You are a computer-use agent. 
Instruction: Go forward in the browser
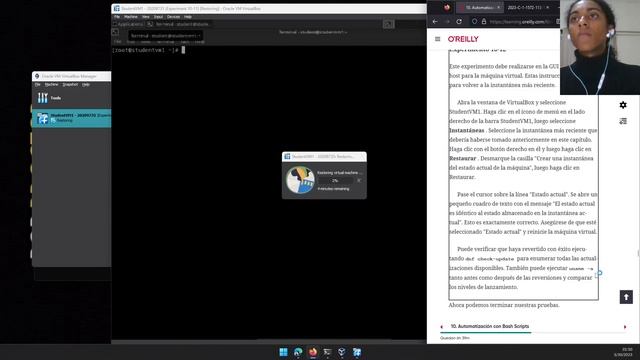[x=447, y=22]
